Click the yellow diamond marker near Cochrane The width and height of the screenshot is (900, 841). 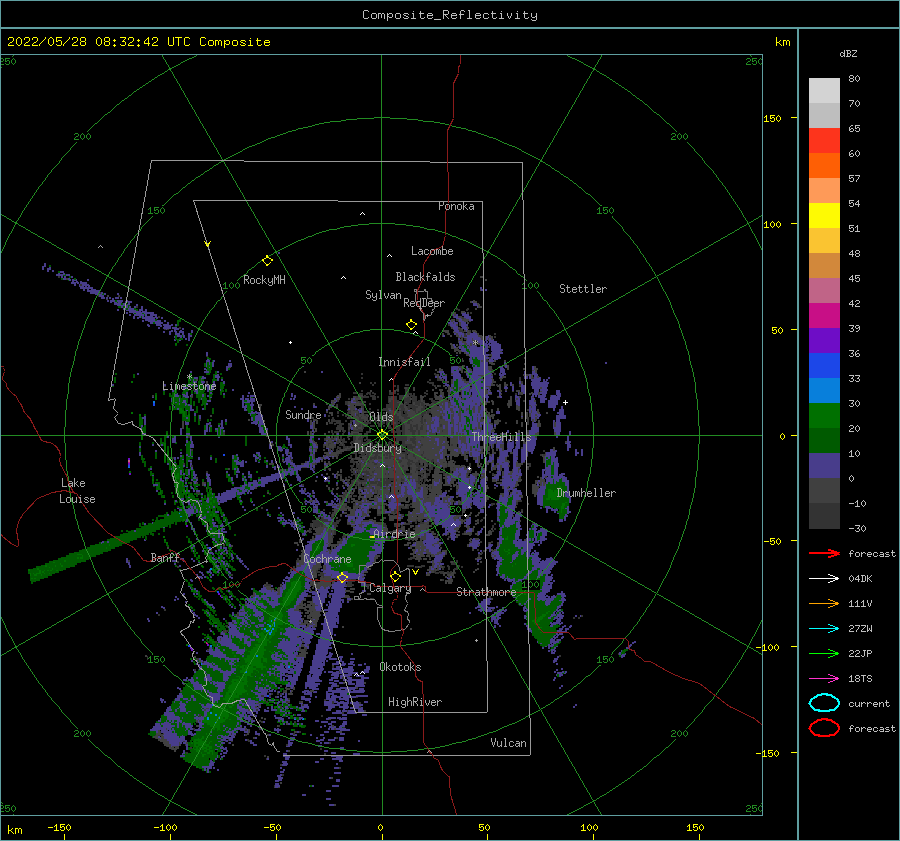(342, 577)
